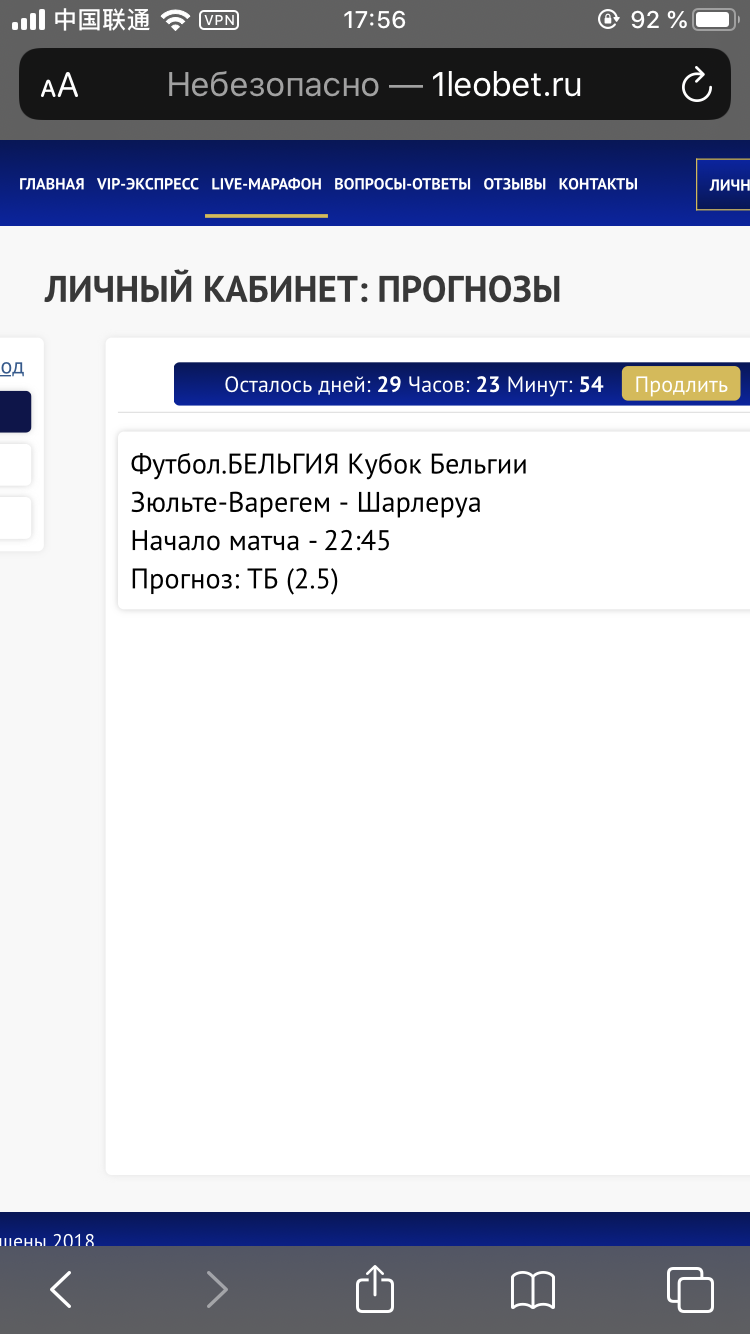Select the dark blue sidebar menu item
750x1334 pixels.
coord(15,412)
